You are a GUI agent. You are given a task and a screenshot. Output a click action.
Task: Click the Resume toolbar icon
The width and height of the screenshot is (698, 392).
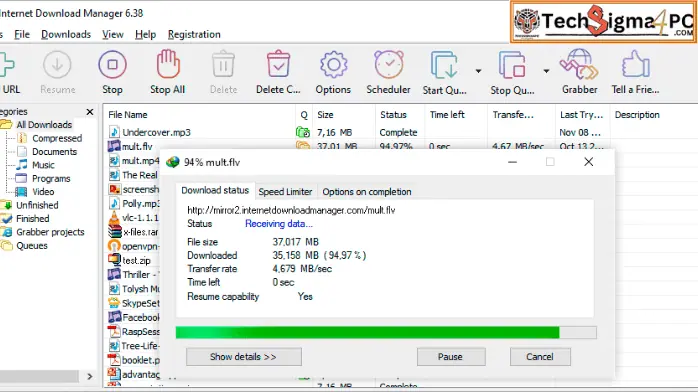[57, 65]
